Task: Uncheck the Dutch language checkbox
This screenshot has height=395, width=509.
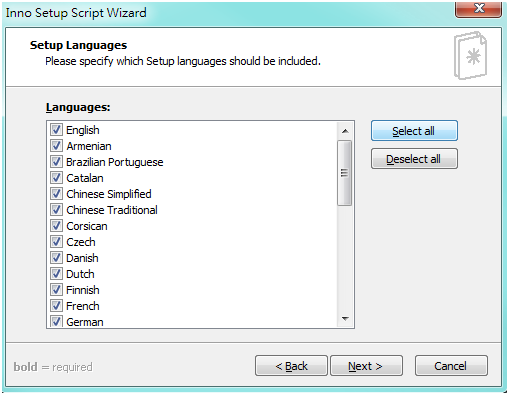Action: pos(56,274)
